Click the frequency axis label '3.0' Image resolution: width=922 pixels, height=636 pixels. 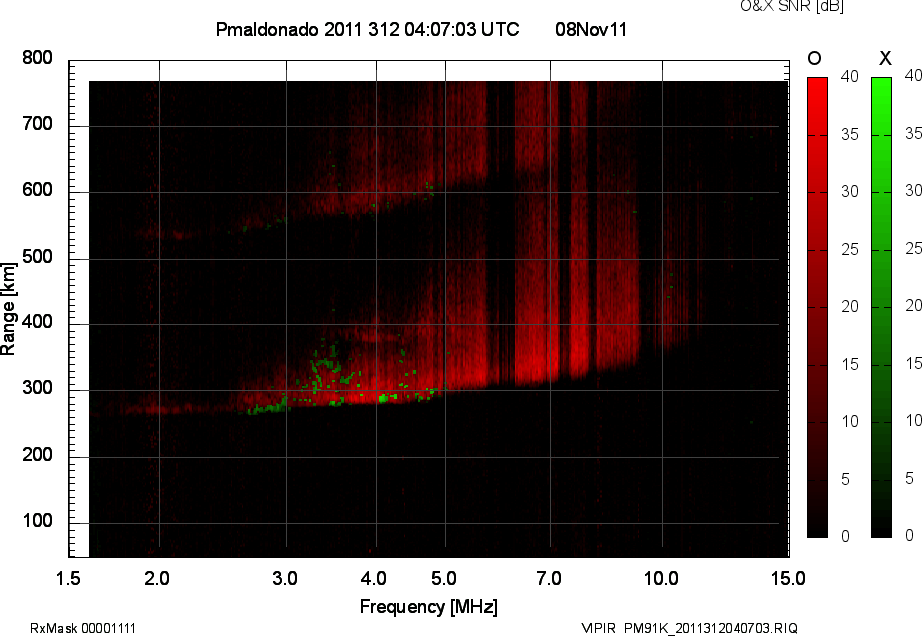[x=285, y=578]
